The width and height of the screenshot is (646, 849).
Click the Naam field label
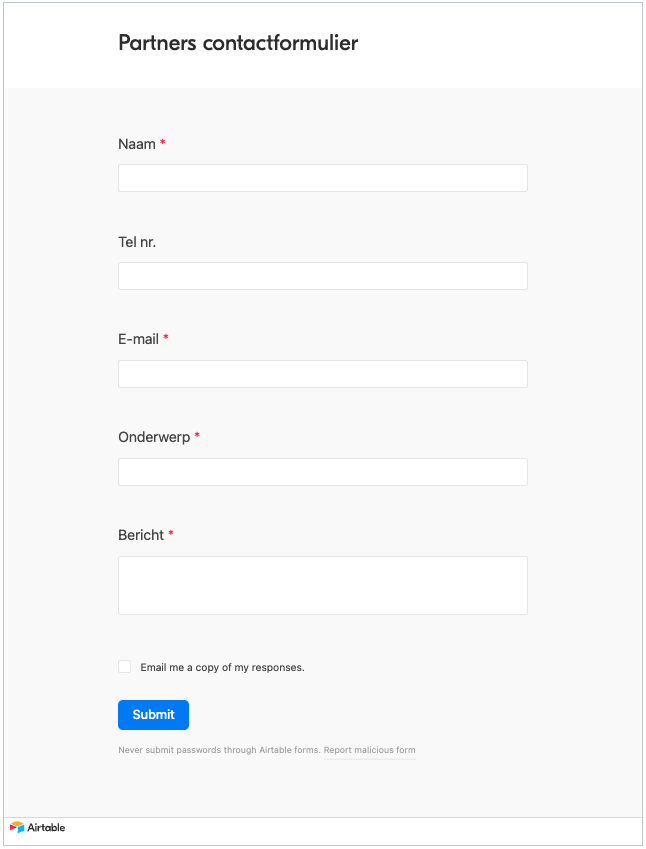[137, 144]
